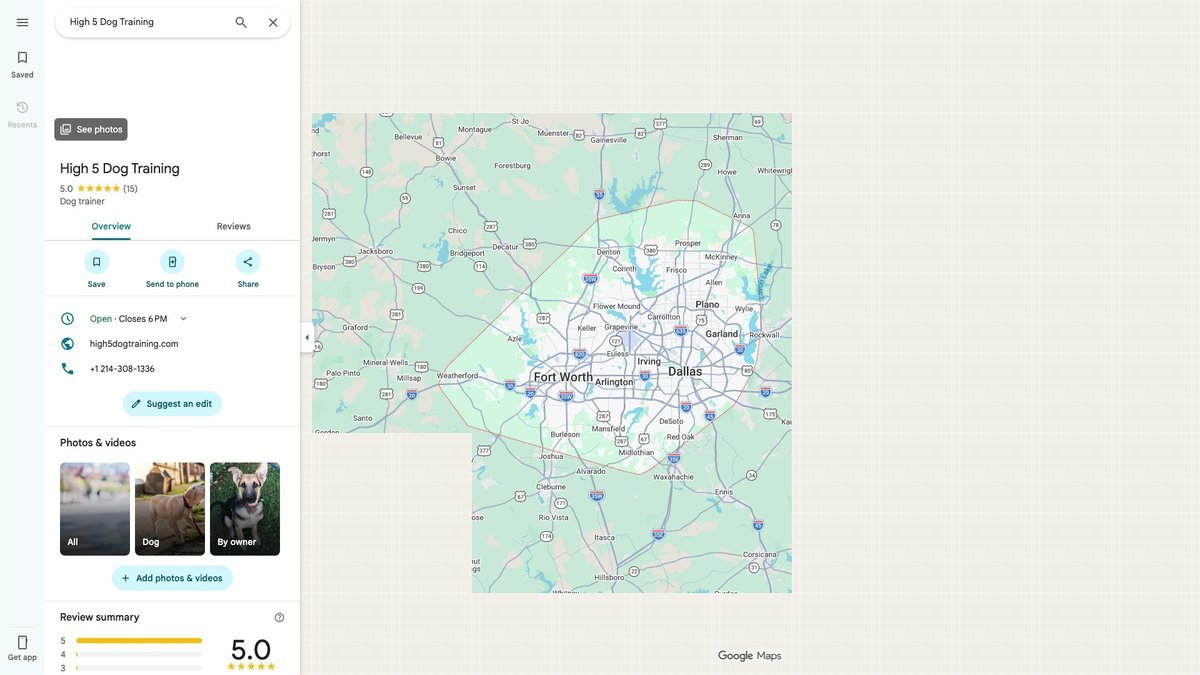This screenshot has width=1200, height=675.
Task: Switch to the Reviews tab
Action: (234, 226)
